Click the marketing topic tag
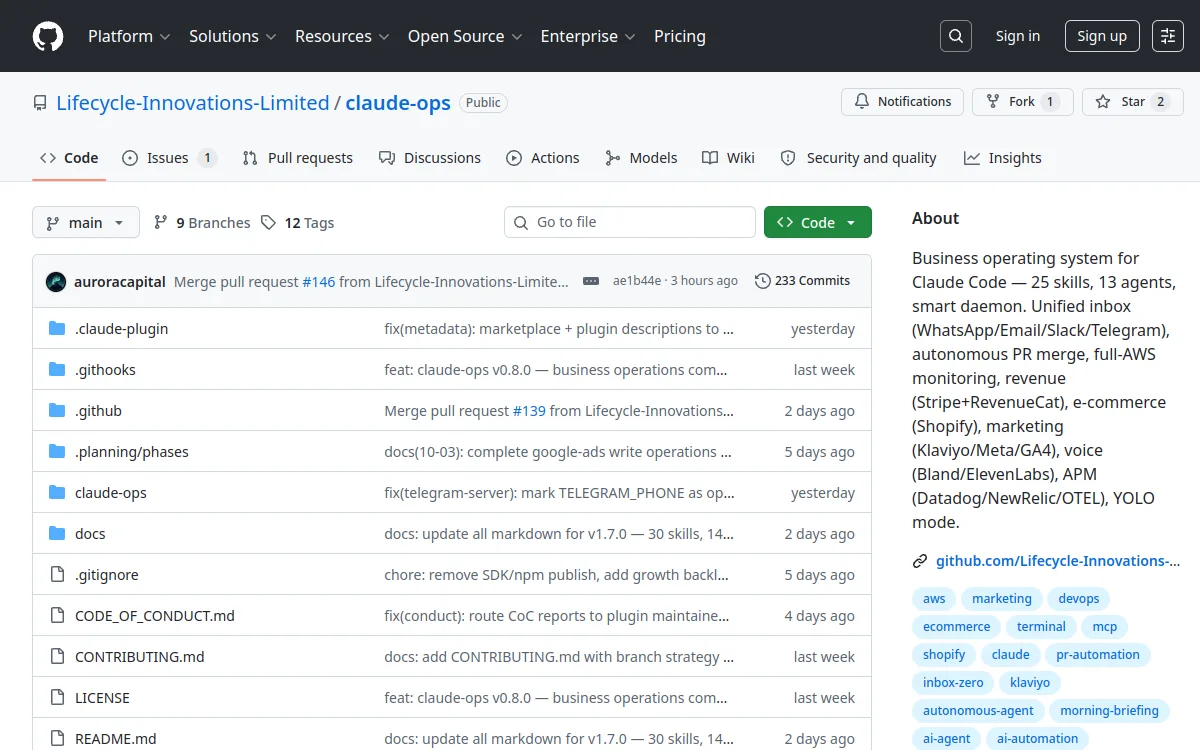 pos(1002,599)
